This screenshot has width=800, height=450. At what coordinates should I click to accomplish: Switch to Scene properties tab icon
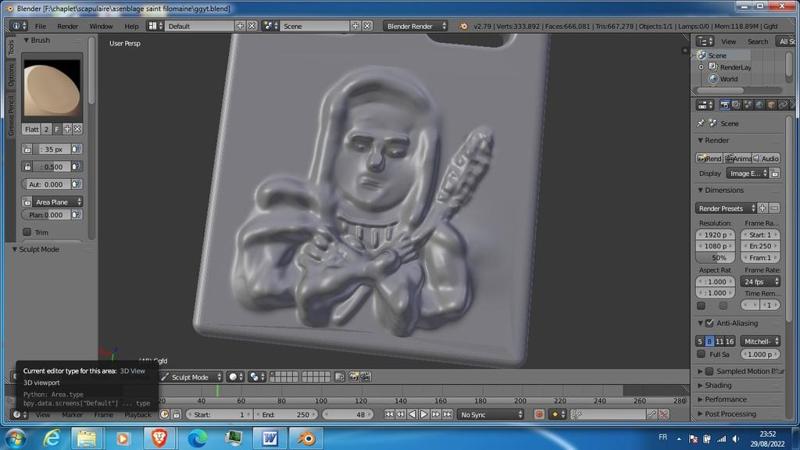(x=747, y=105)
